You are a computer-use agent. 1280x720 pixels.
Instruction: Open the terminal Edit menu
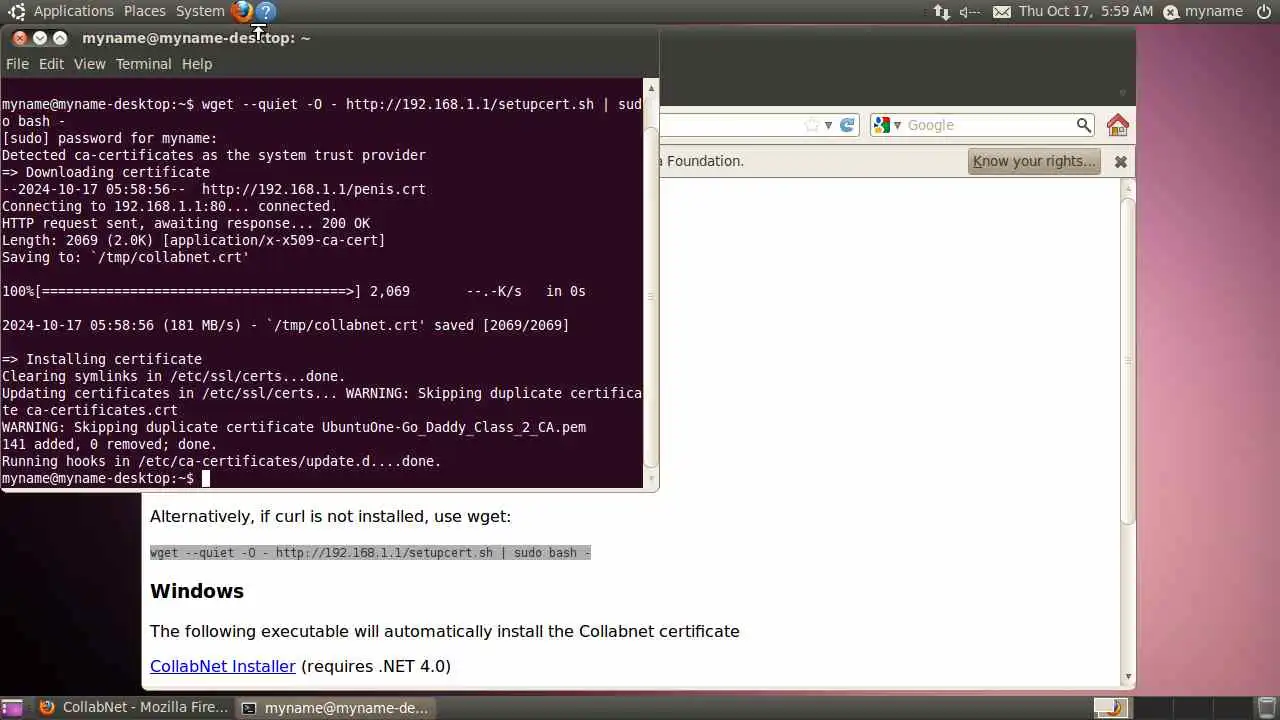[x=51, y=64]
